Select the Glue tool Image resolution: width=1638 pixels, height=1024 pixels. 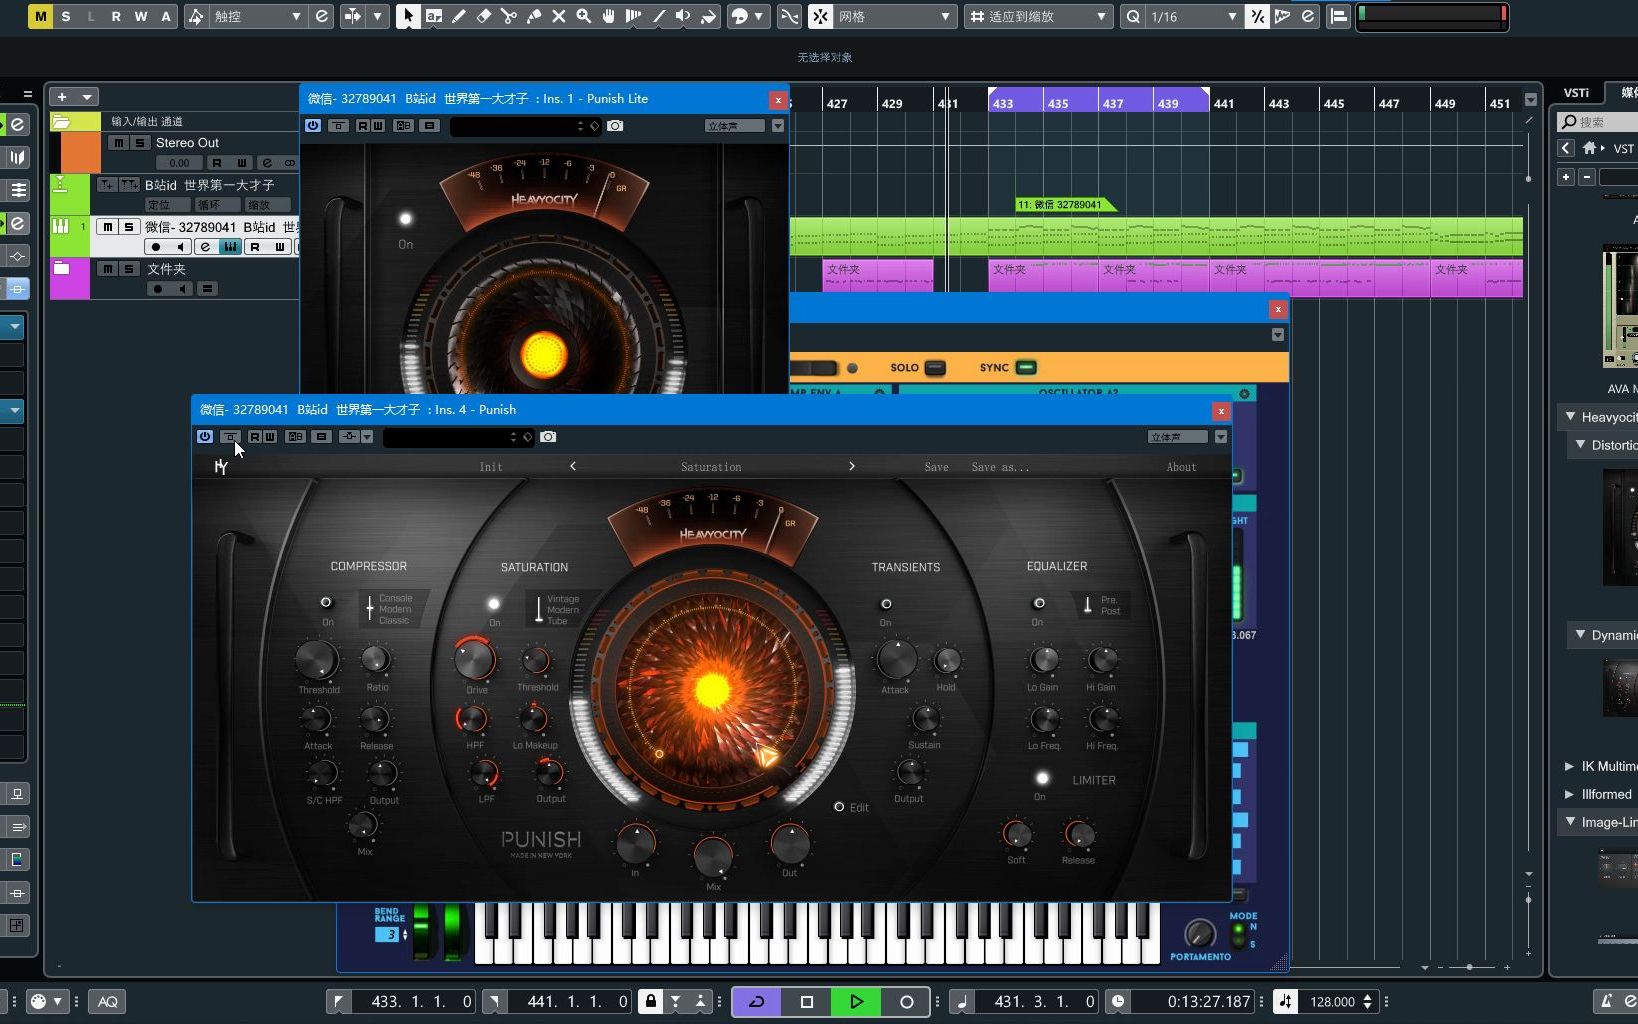[x=534, y=16]
